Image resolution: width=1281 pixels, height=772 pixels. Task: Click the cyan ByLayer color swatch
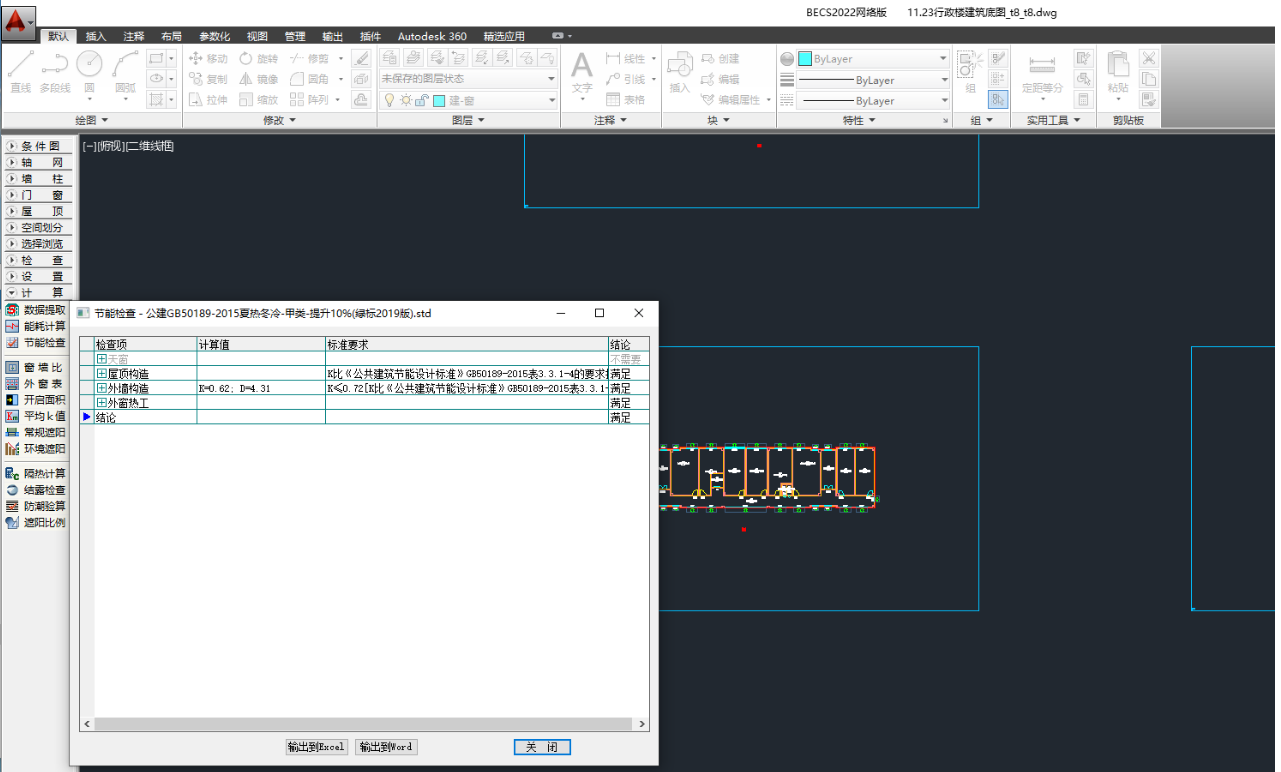pos(804,59)
